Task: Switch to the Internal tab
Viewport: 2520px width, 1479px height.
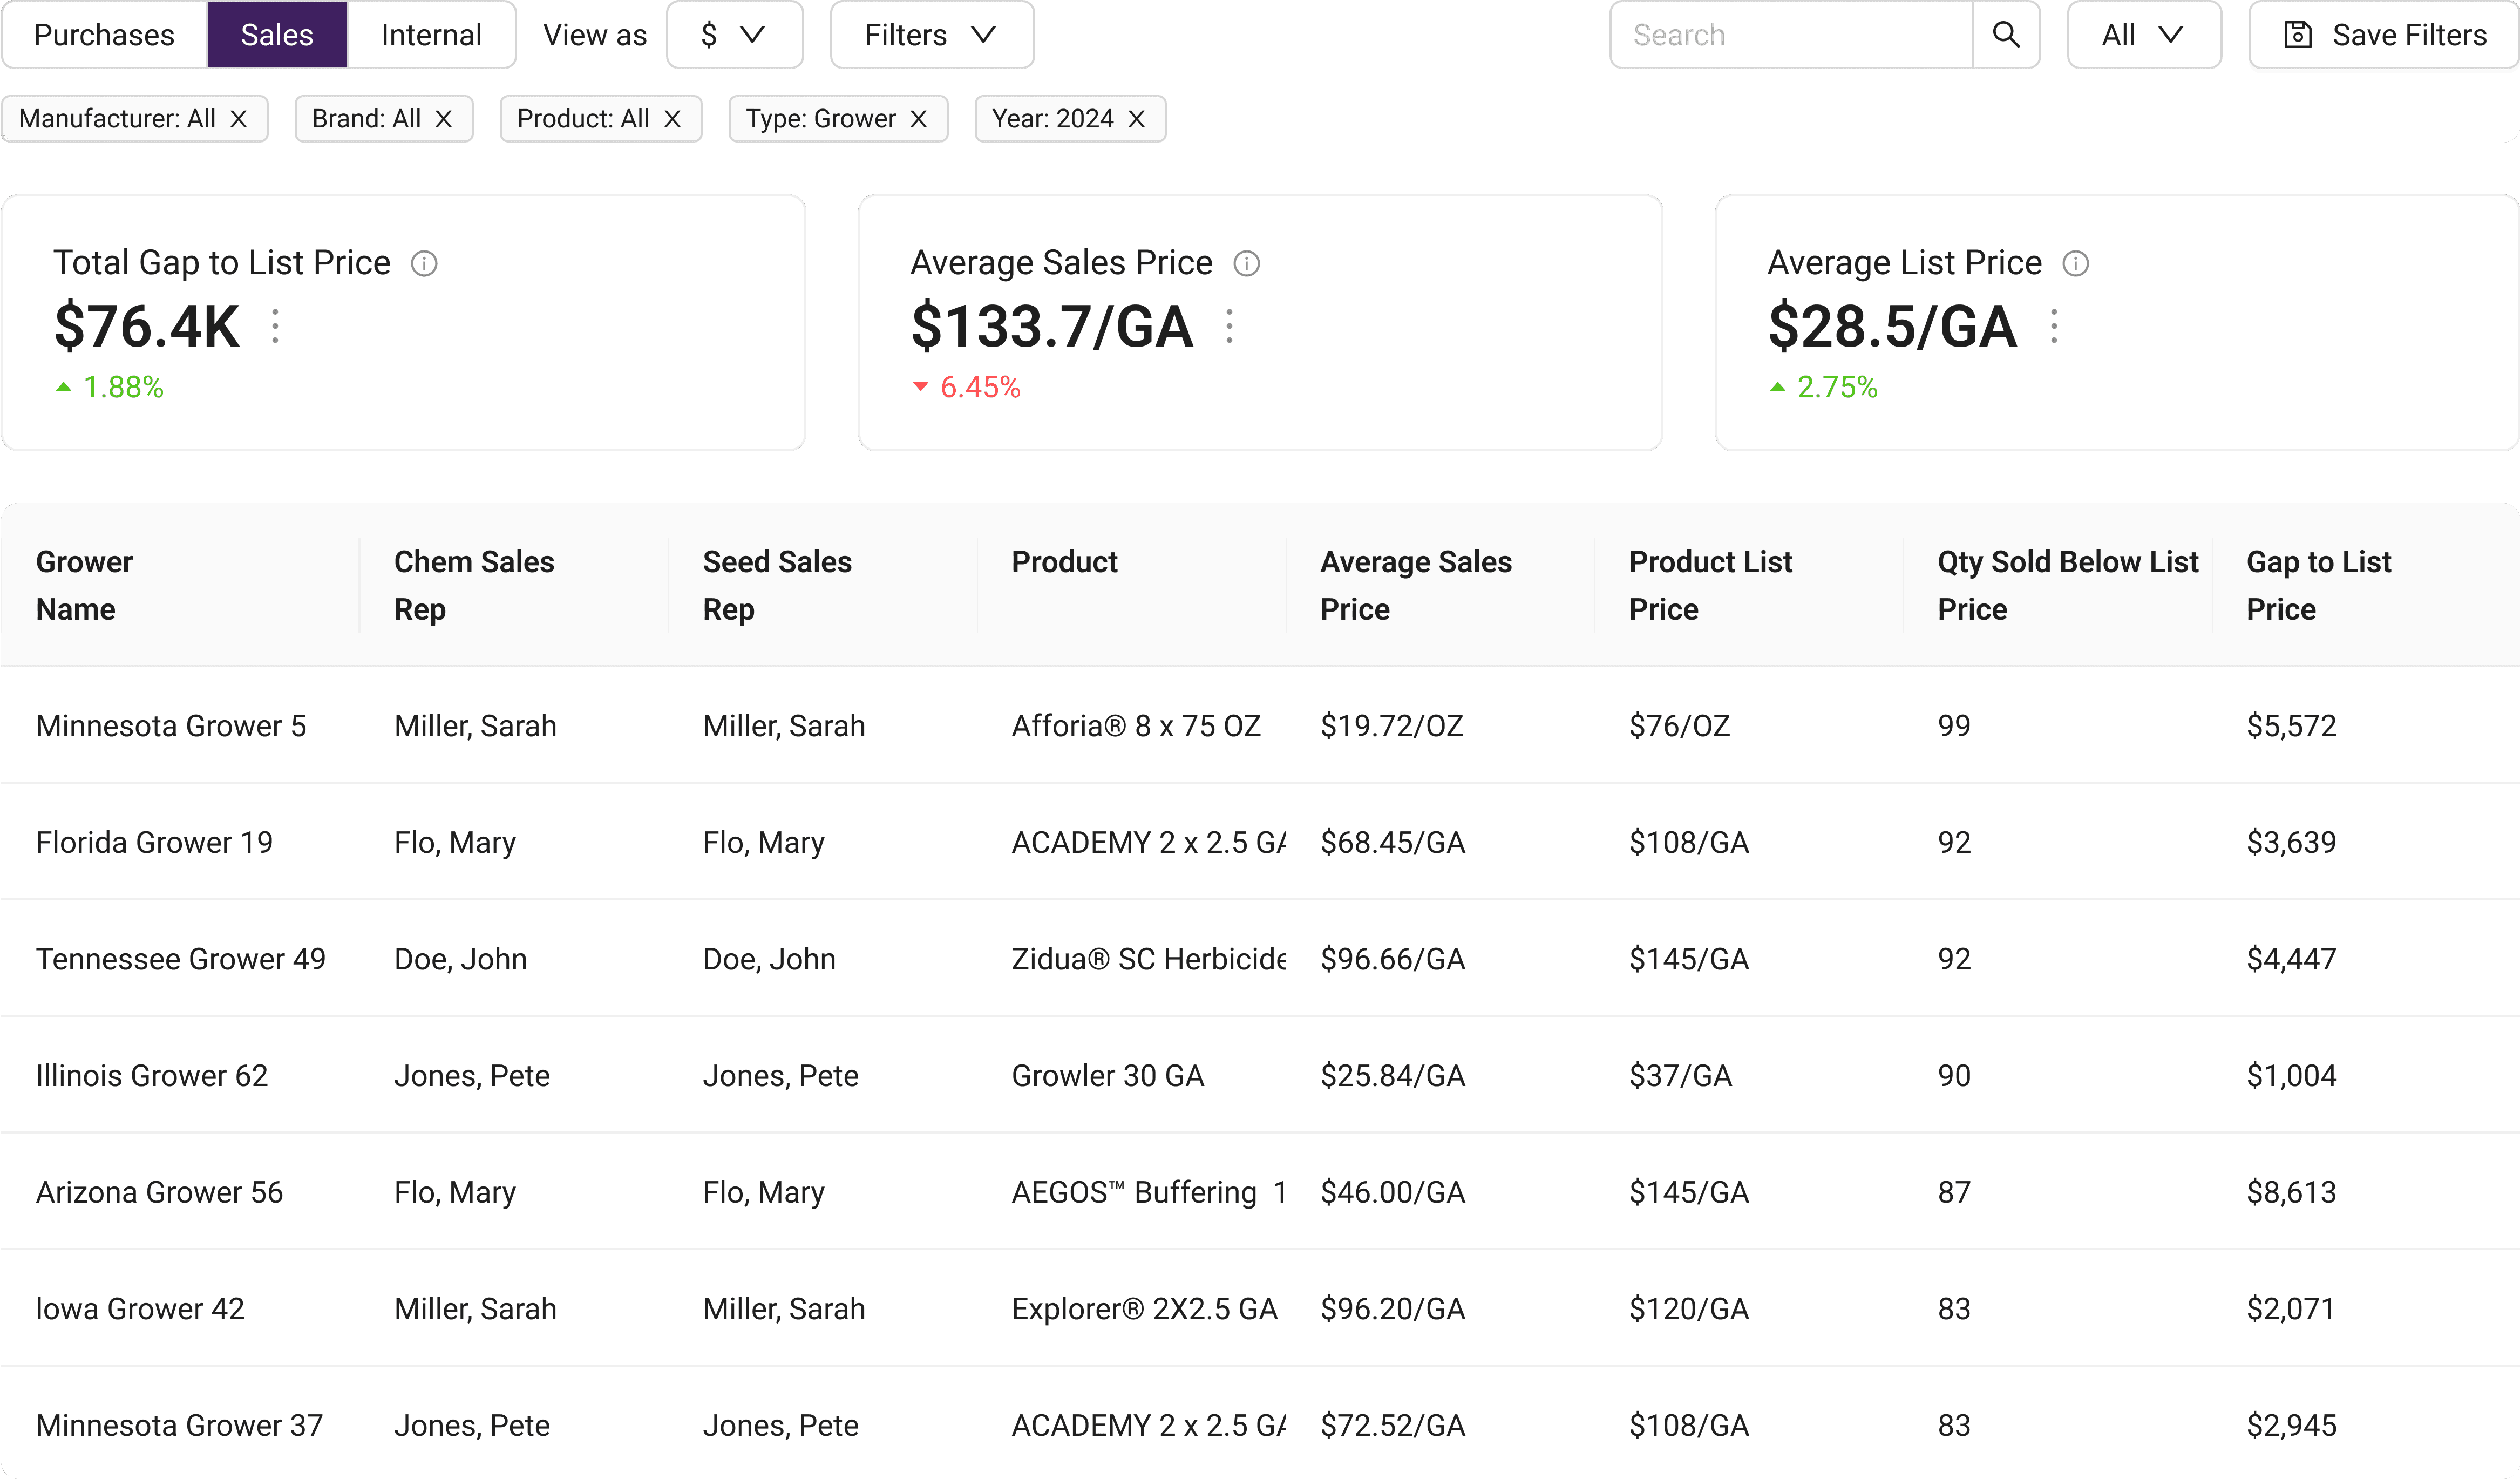Action: (431, 35)
